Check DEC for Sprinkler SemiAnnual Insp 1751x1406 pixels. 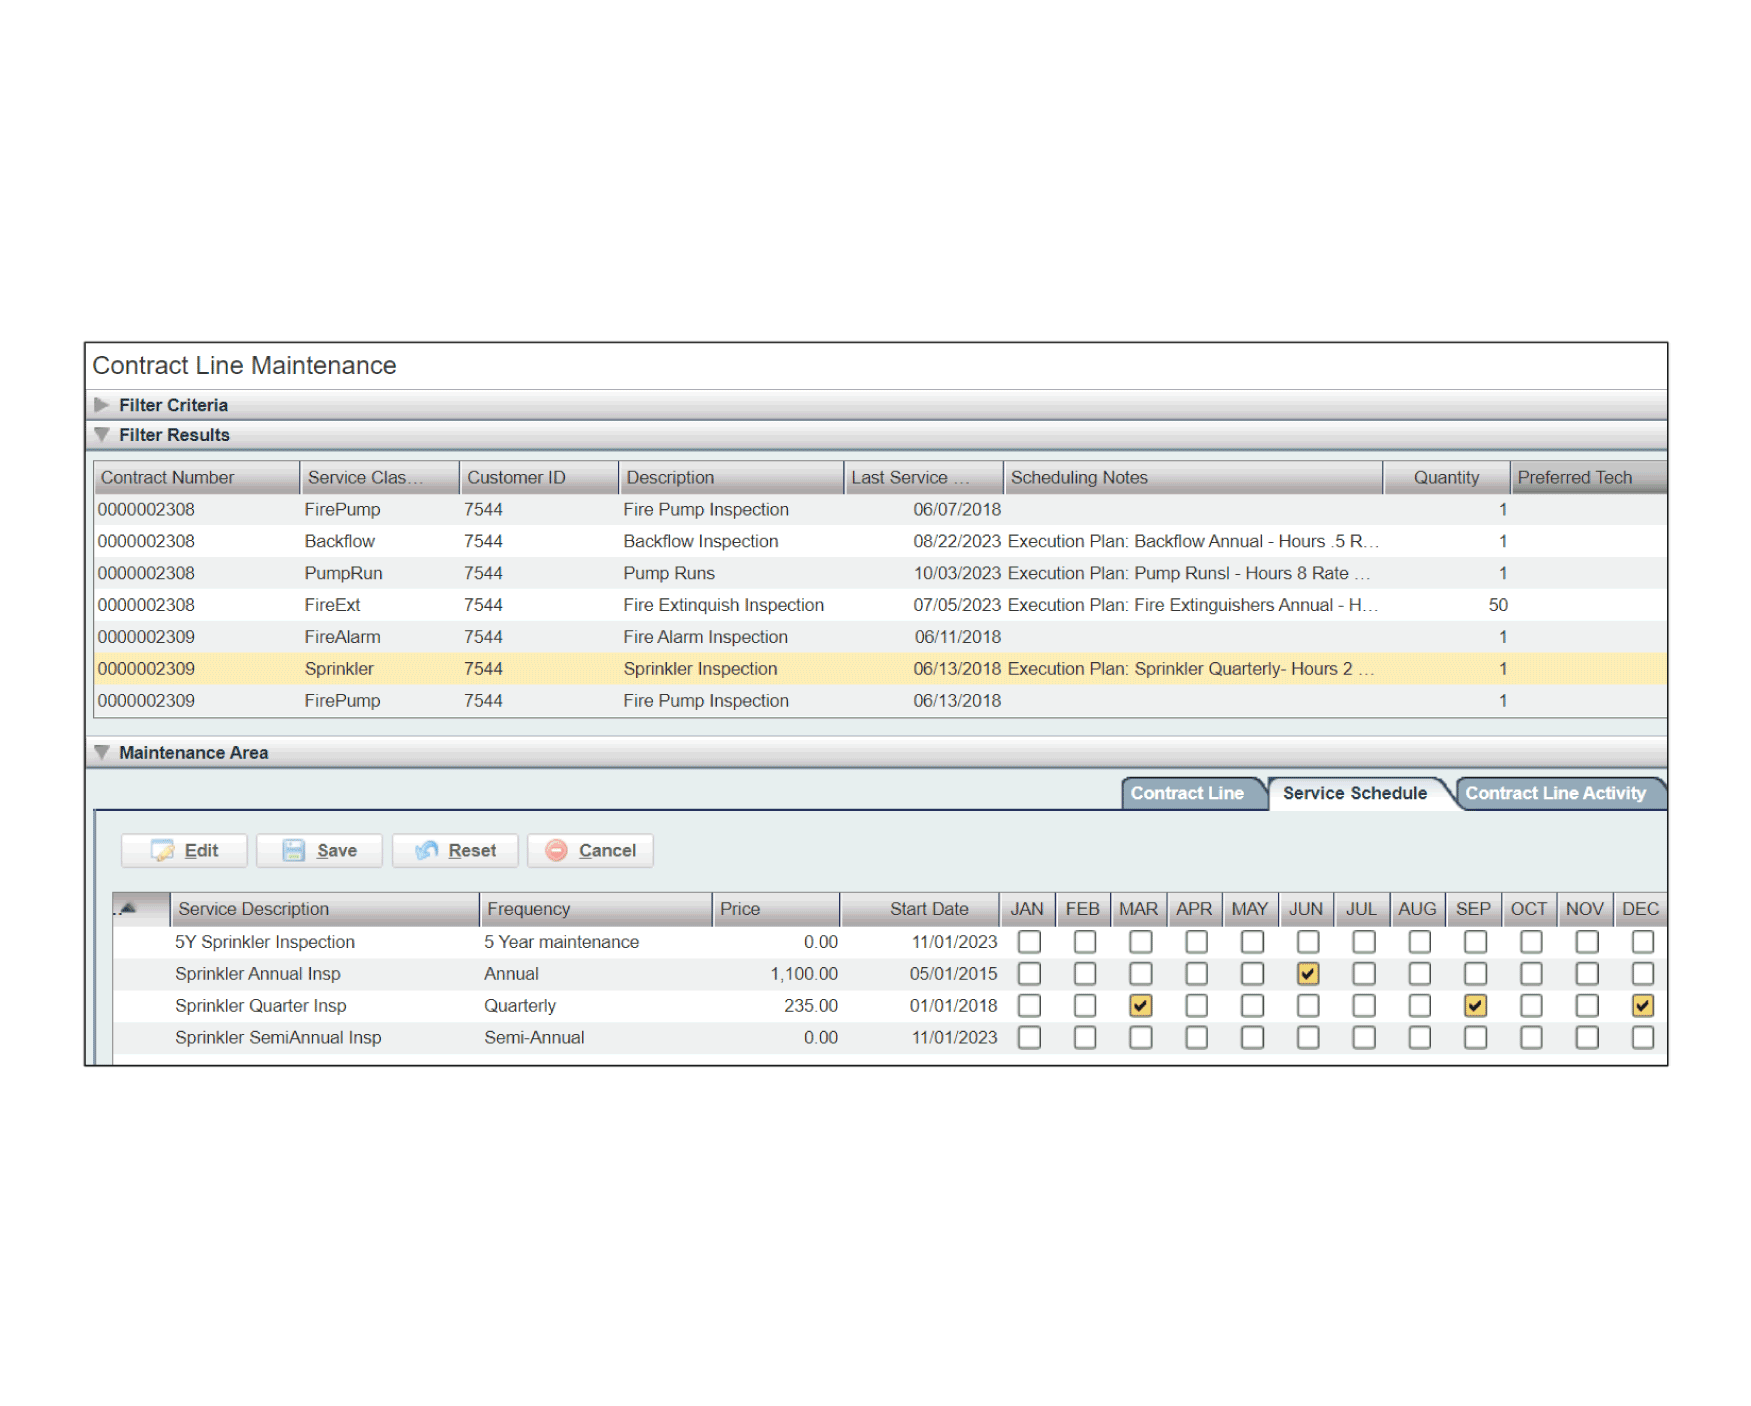click(1642, 1037)
